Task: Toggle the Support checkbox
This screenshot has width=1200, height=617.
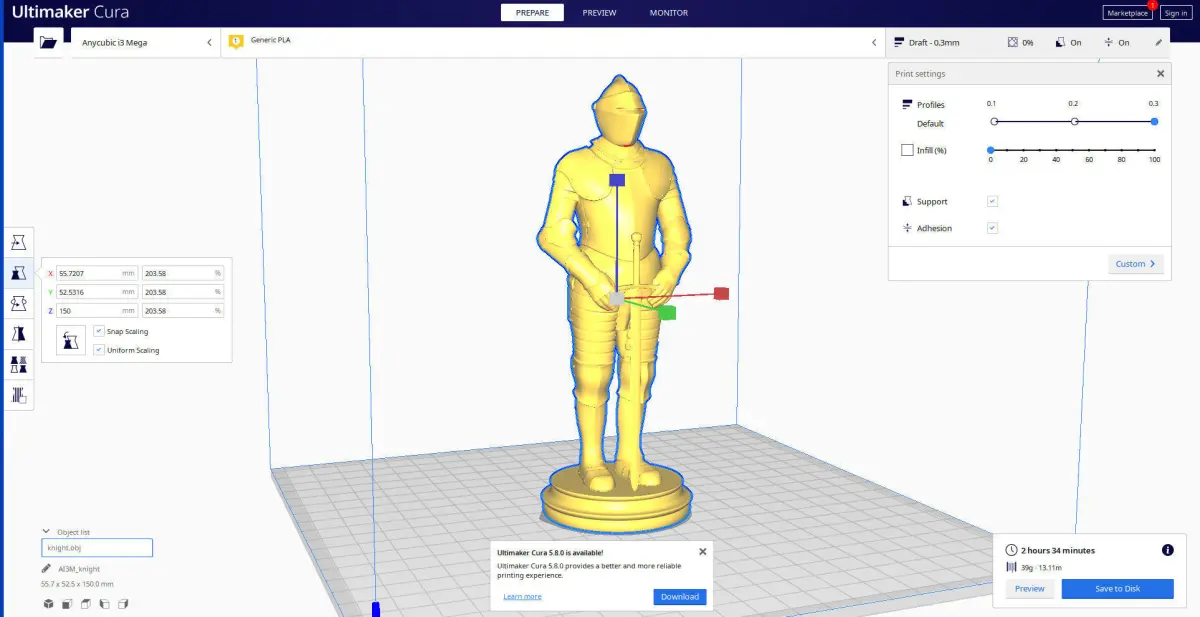Action: point(992,201)
